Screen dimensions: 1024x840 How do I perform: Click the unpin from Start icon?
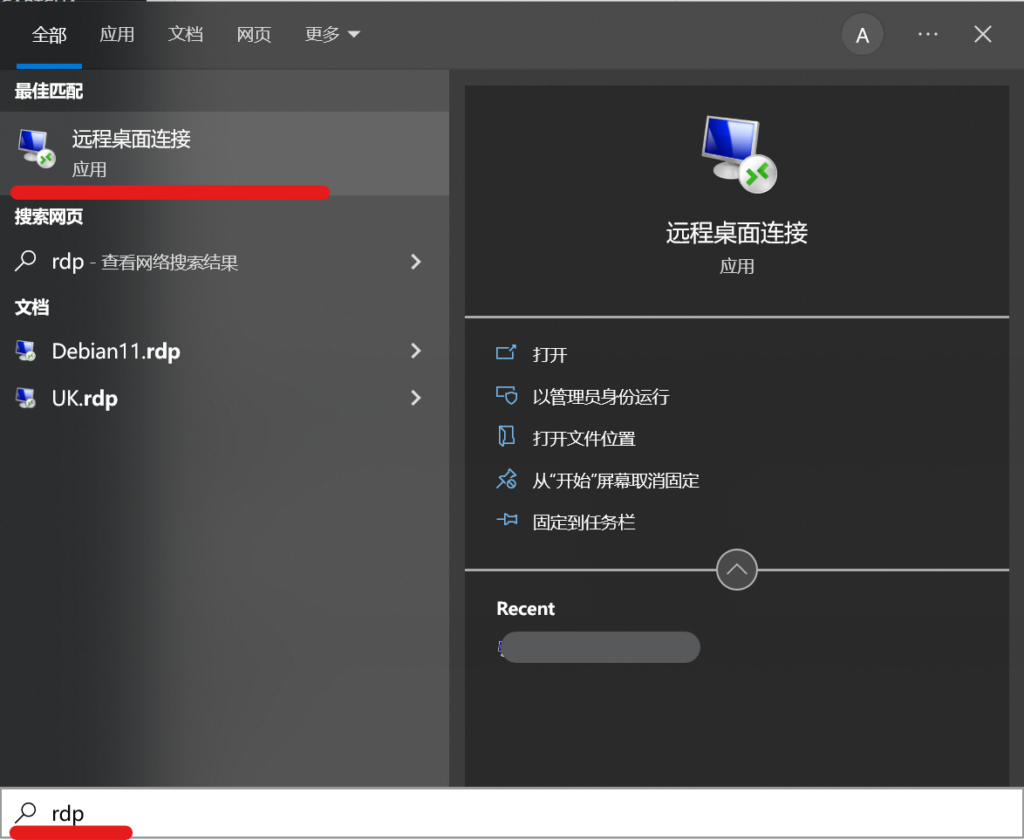click(506, 479)
